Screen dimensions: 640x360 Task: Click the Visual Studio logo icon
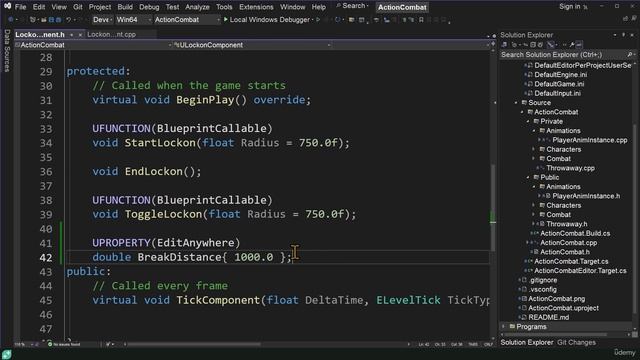7,6
